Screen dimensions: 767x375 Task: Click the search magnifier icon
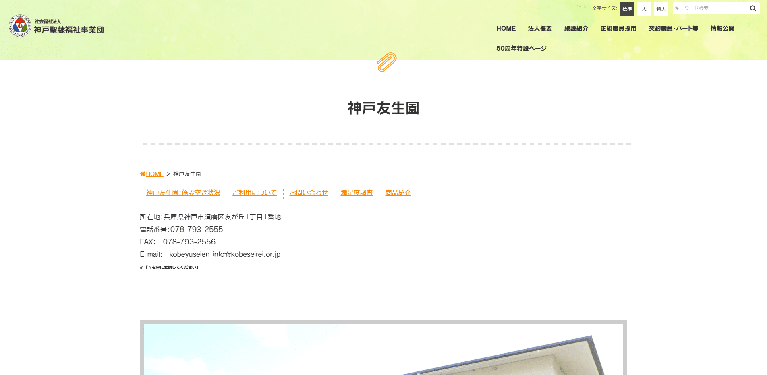point(753,8)
